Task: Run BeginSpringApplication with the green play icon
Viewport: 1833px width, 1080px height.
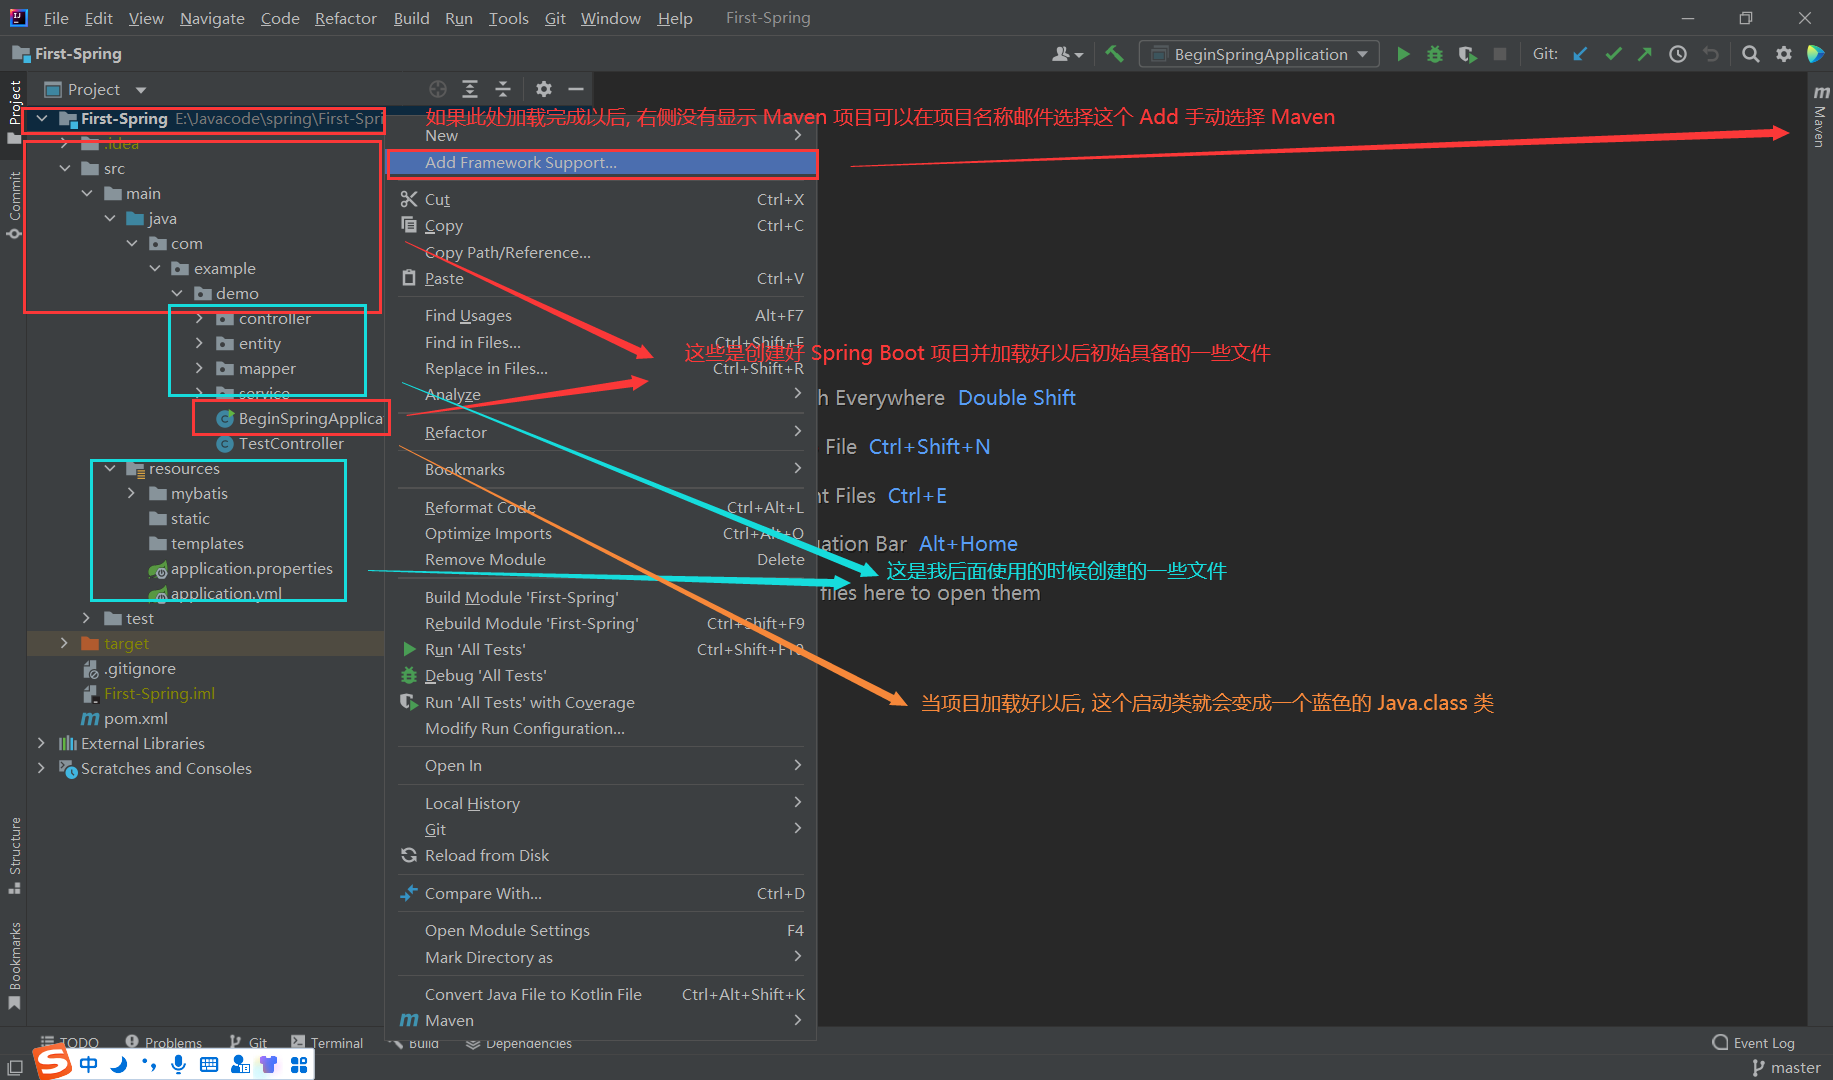Action: click(x=1403, y=54)
